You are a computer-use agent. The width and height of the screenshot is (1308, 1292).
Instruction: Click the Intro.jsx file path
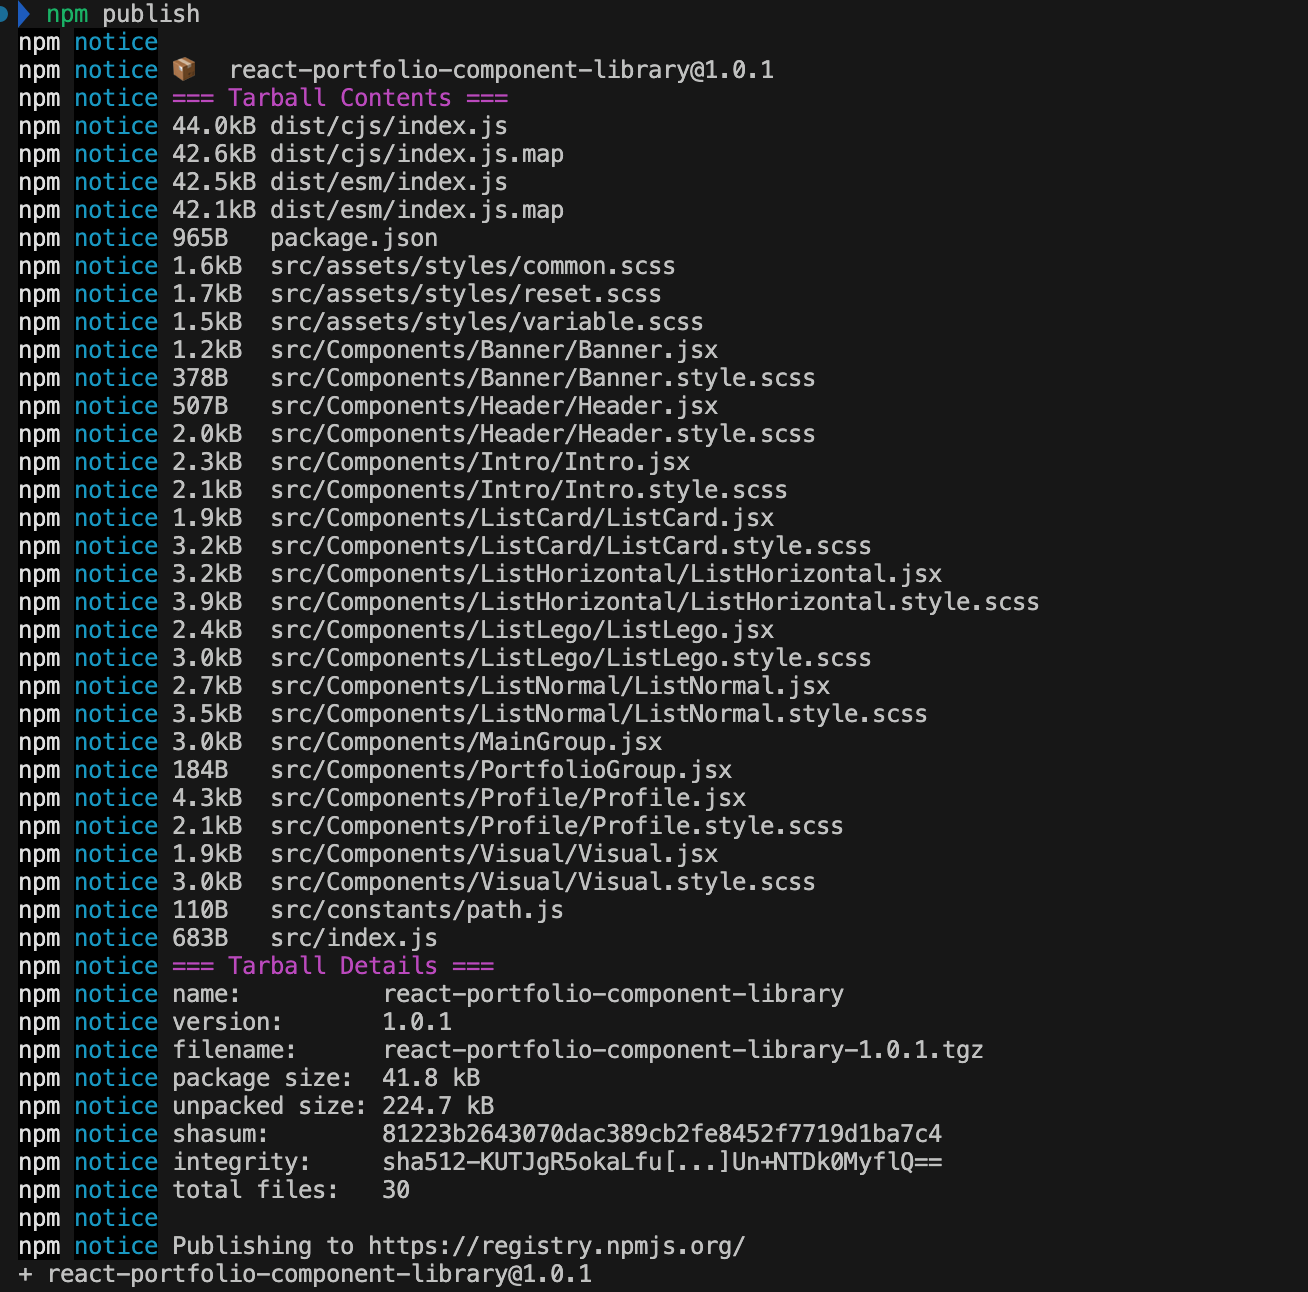(480, 462)
